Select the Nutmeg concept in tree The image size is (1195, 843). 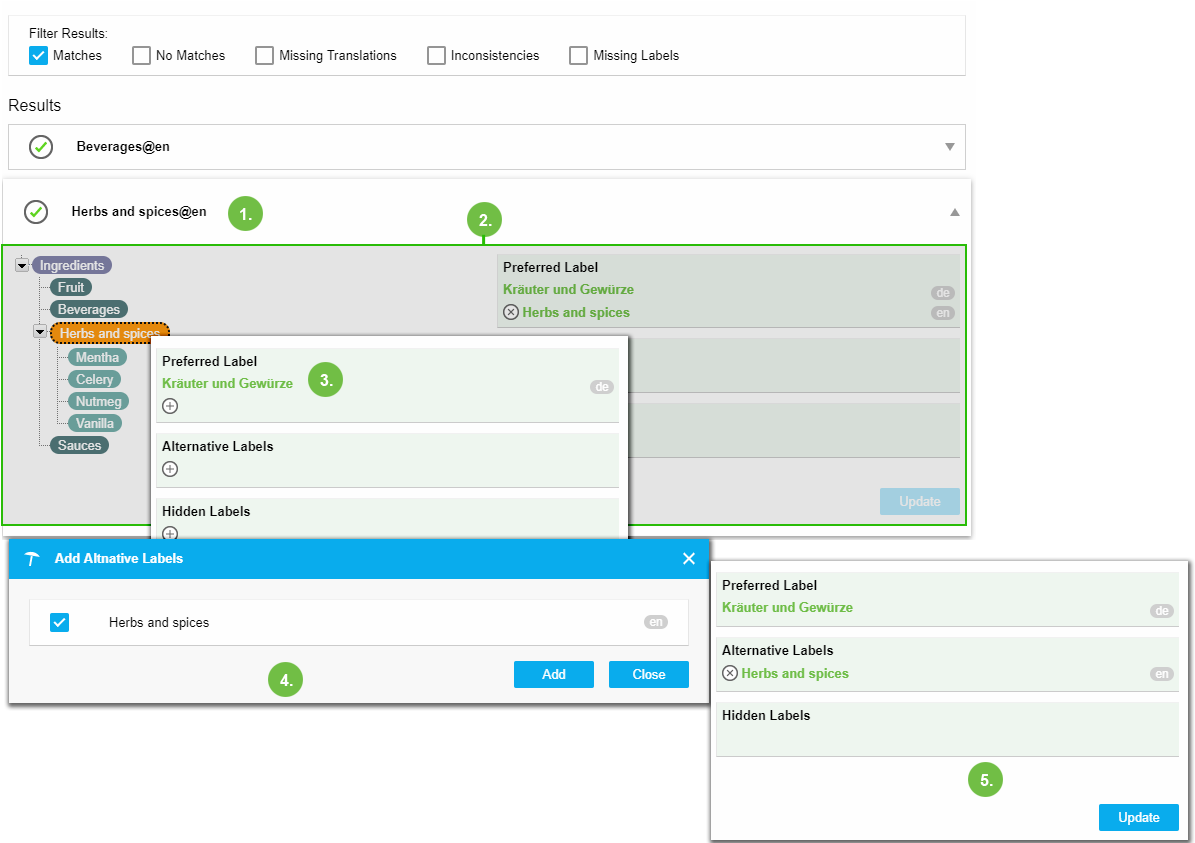point(98,401)
